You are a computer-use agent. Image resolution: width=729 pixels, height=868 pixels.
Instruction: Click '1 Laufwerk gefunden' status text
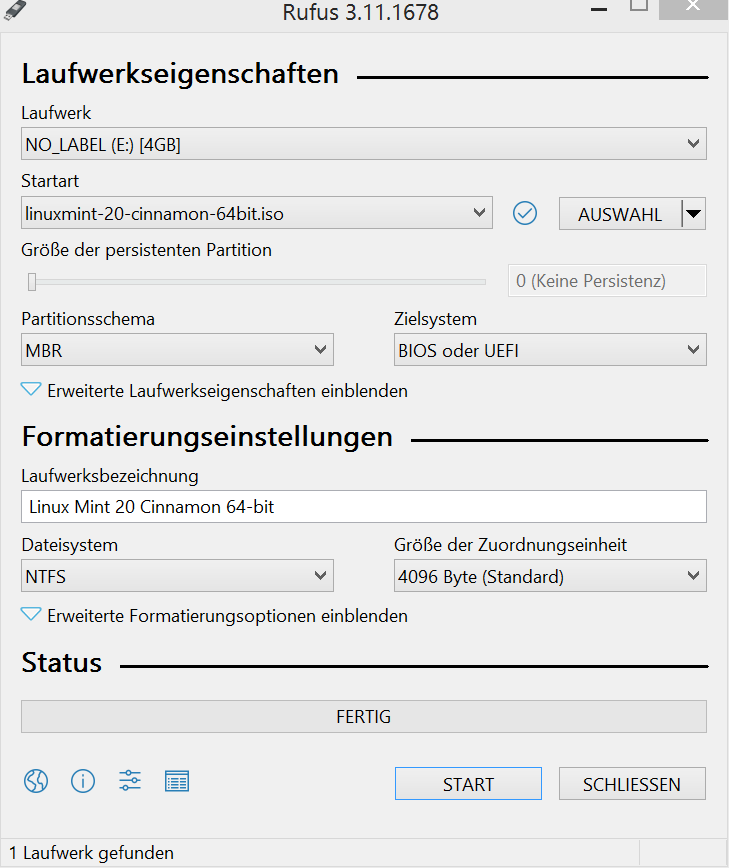(x=91, y=853)
